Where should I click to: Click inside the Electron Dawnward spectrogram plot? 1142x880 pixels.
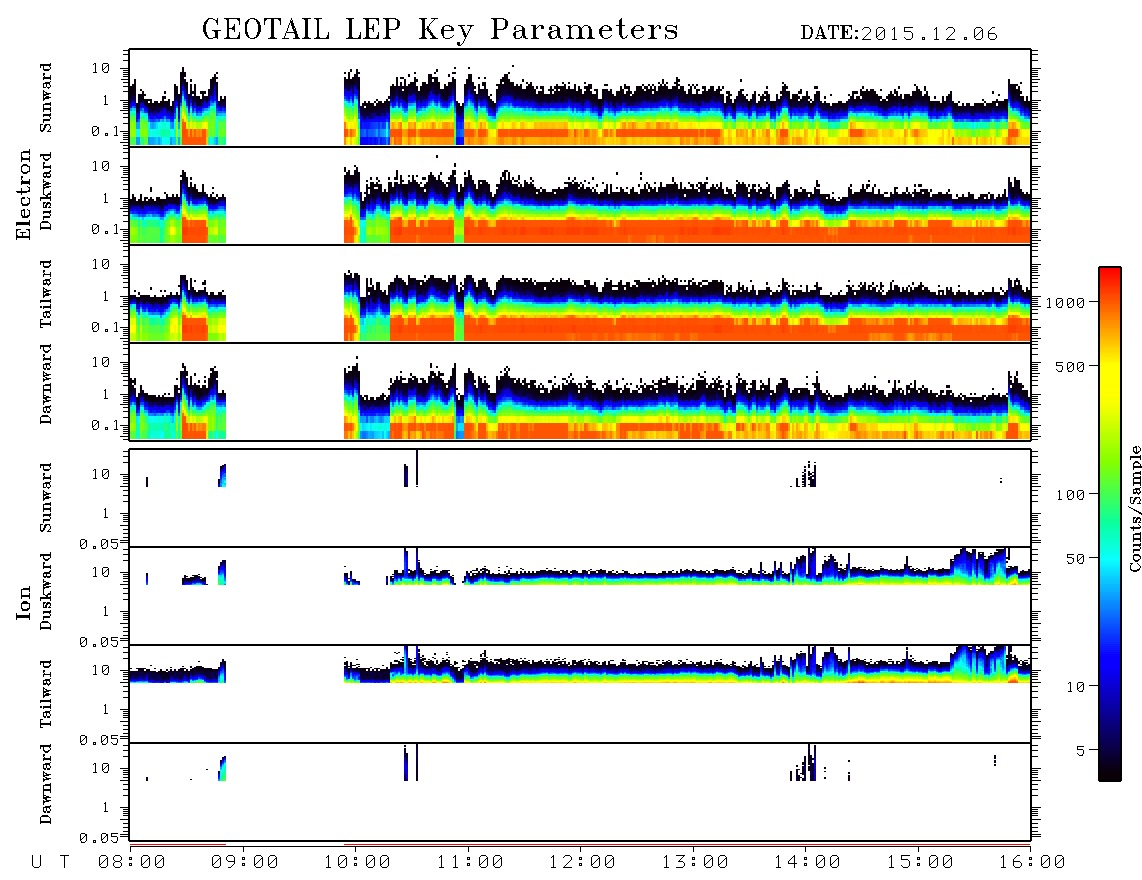click(x=580, y=391)
